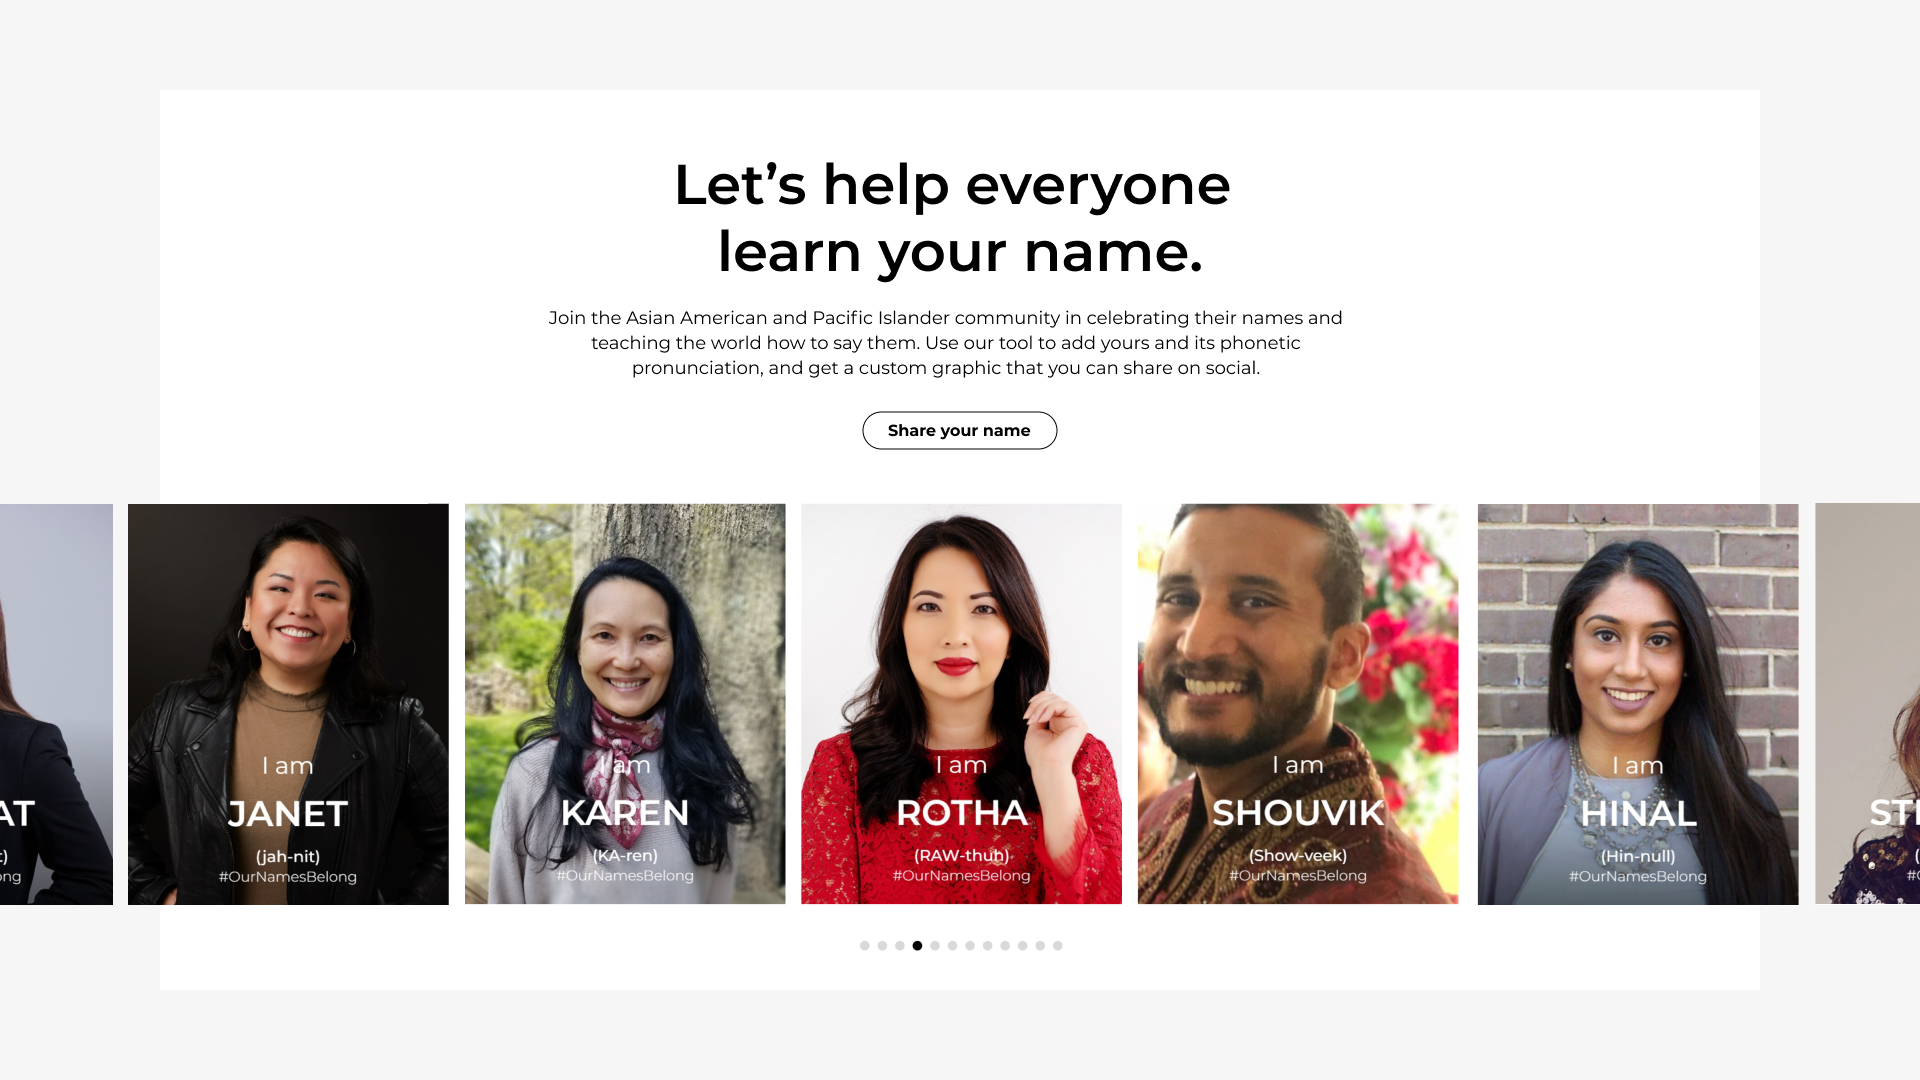
Task: Jump to the last carousel pagination dot
Action: coord(1057,945)
